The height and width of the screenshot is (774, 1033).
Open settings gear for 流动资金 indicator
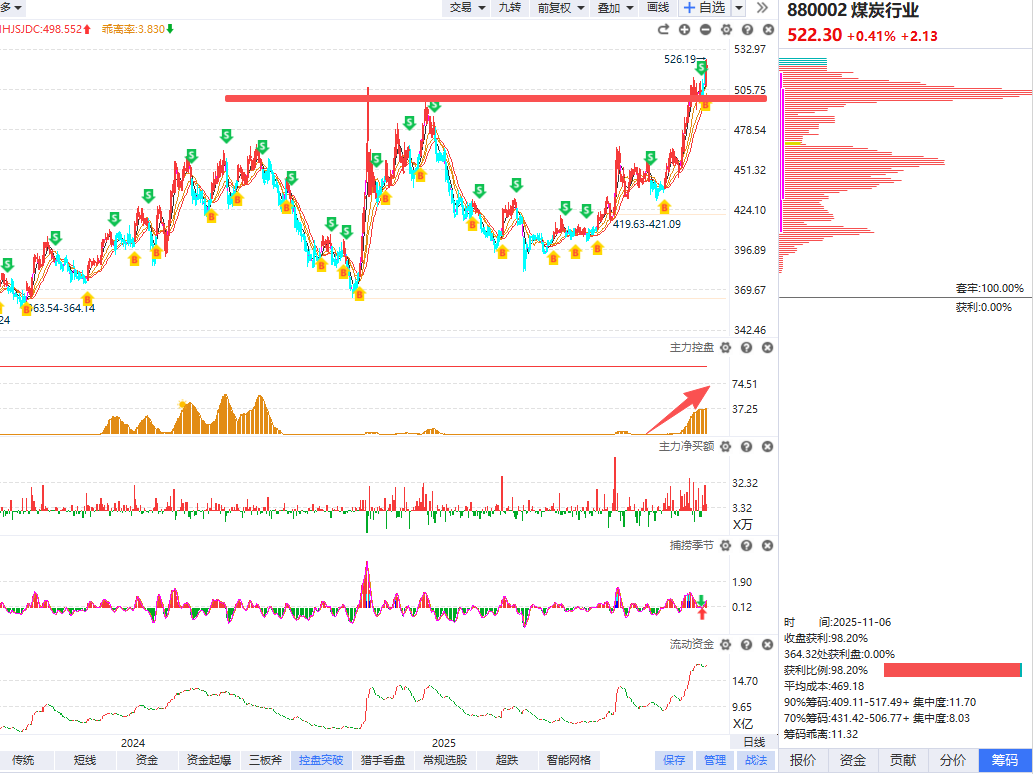click(x=725, y=644)
